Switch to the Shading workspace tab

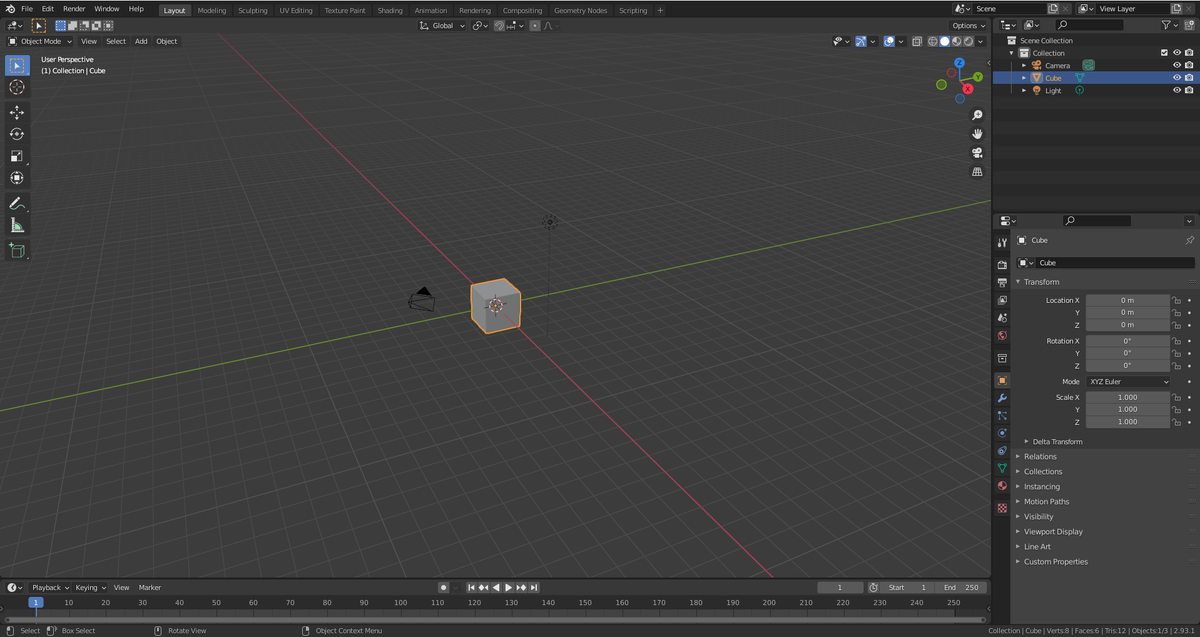click(390, 10)
